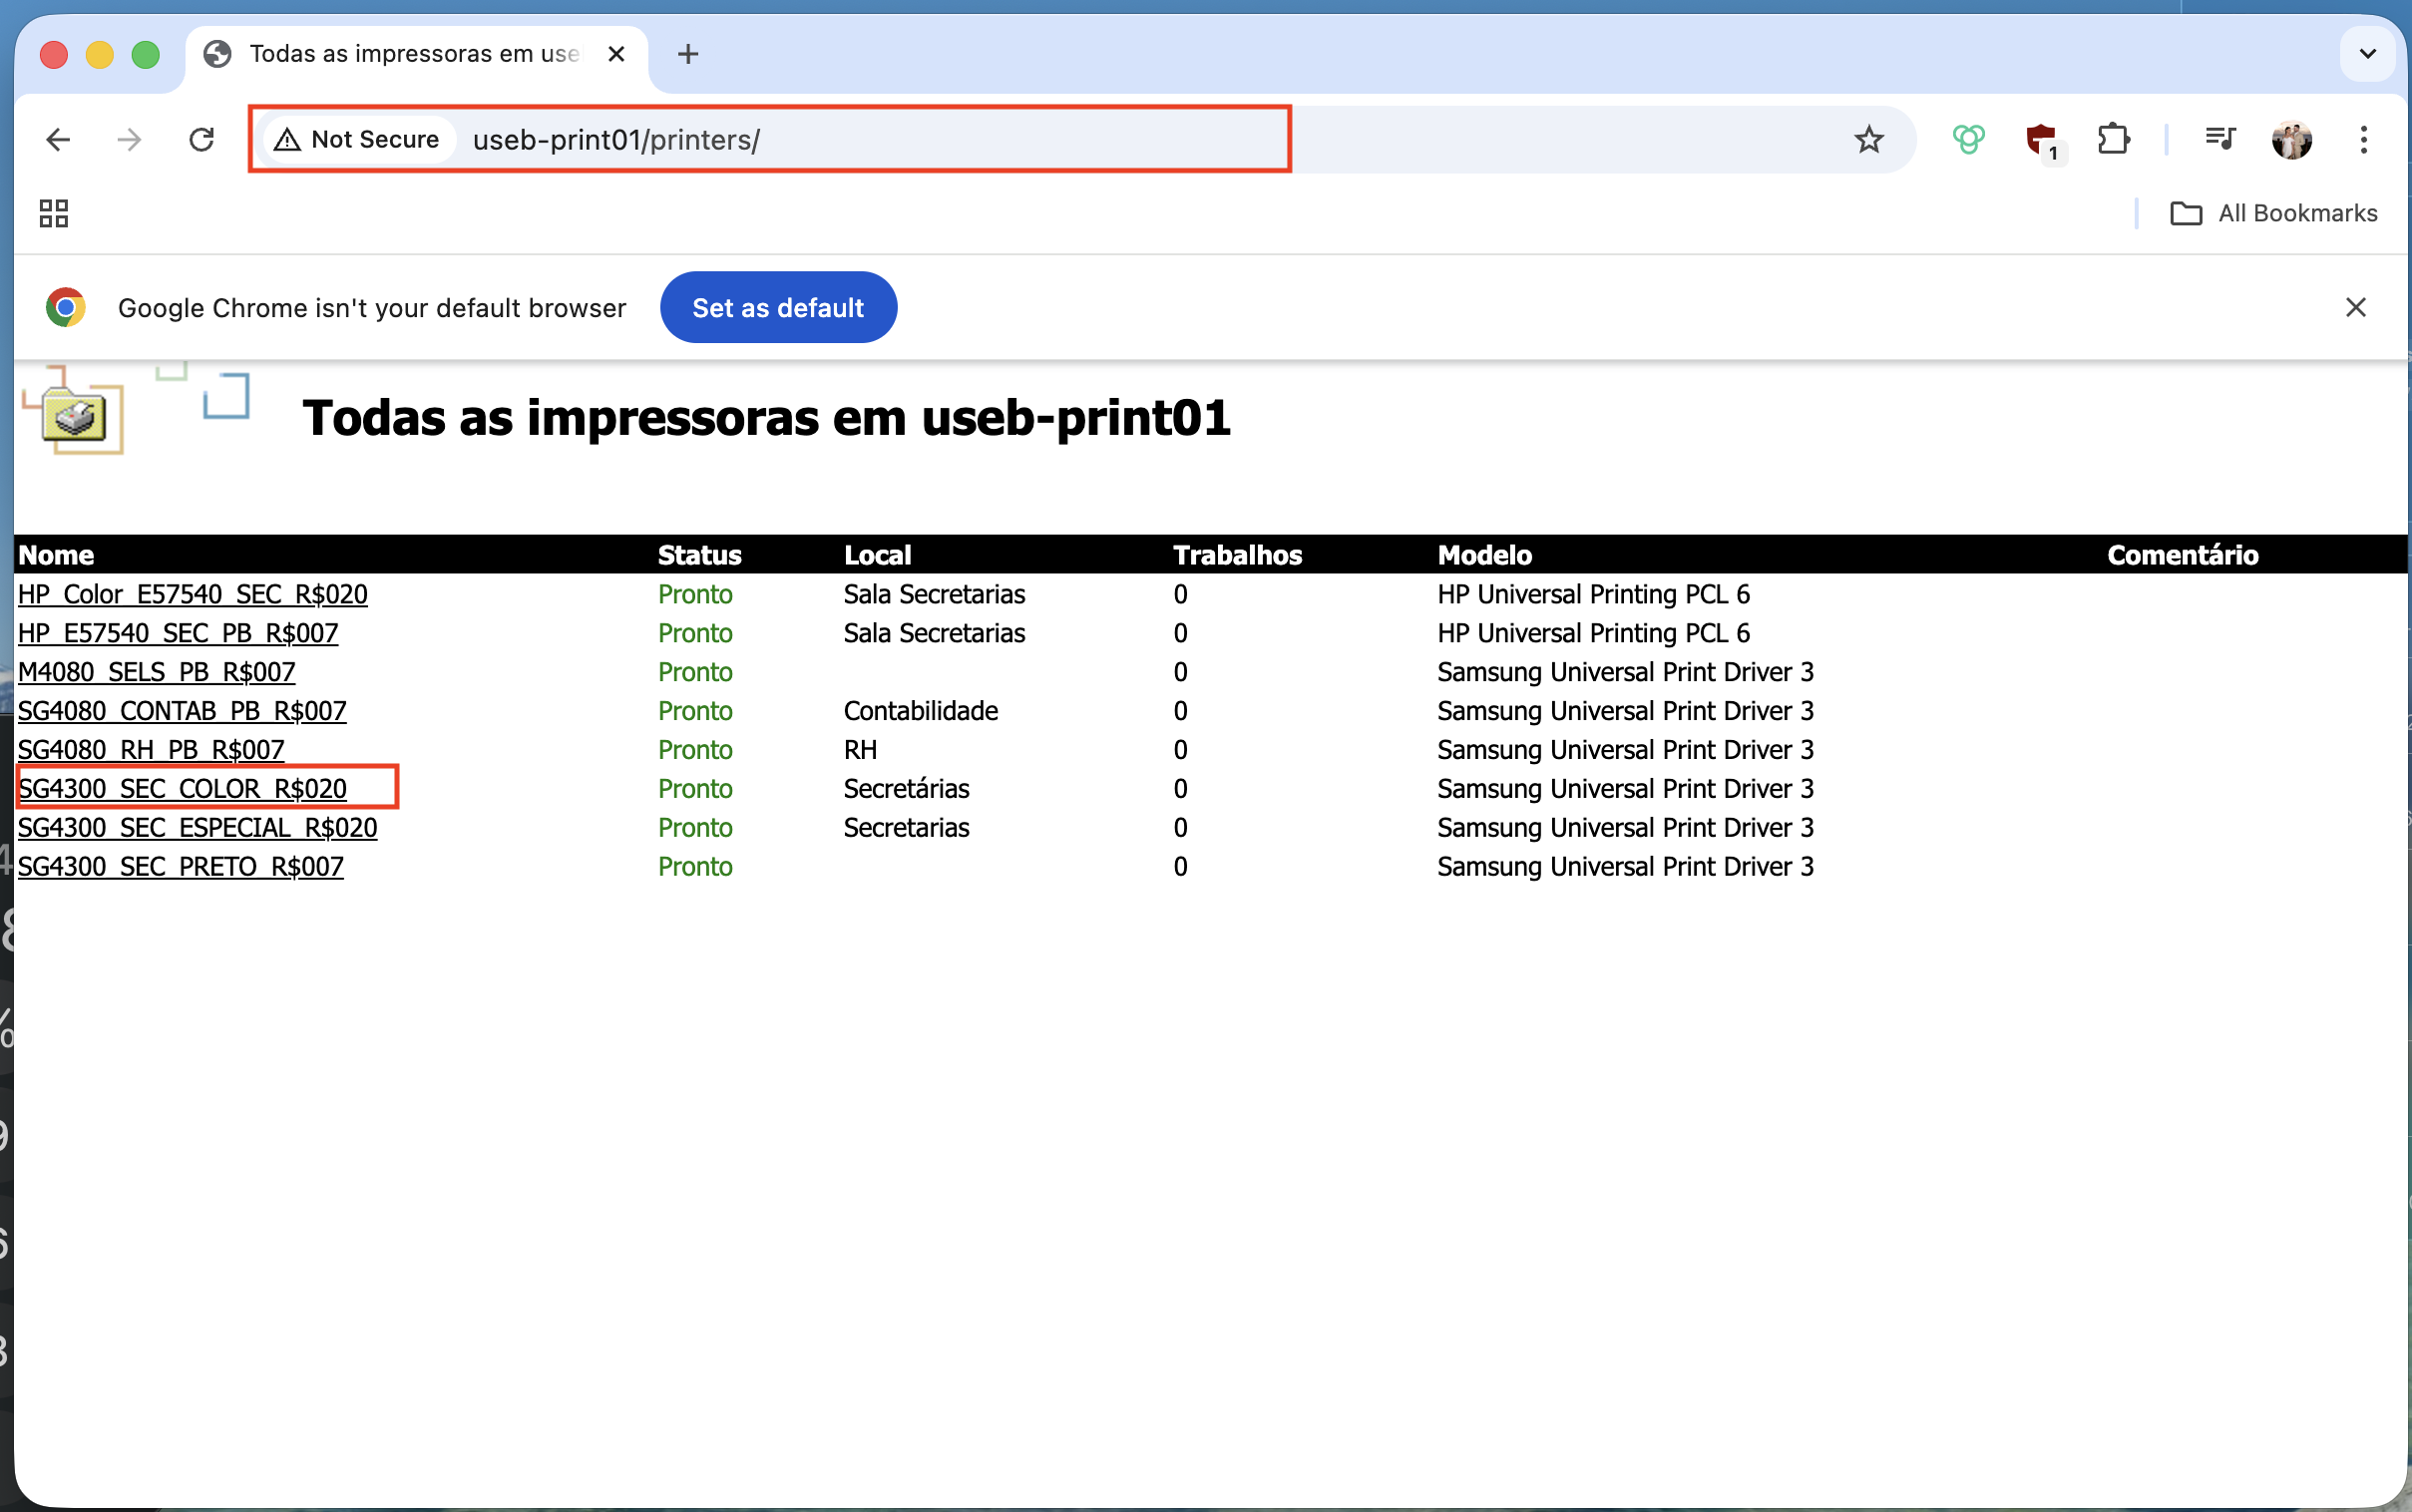Click the red shield extension icon
Image resolution: width=2412 pixels, height=1512 pixels.
coord(2040,139)
